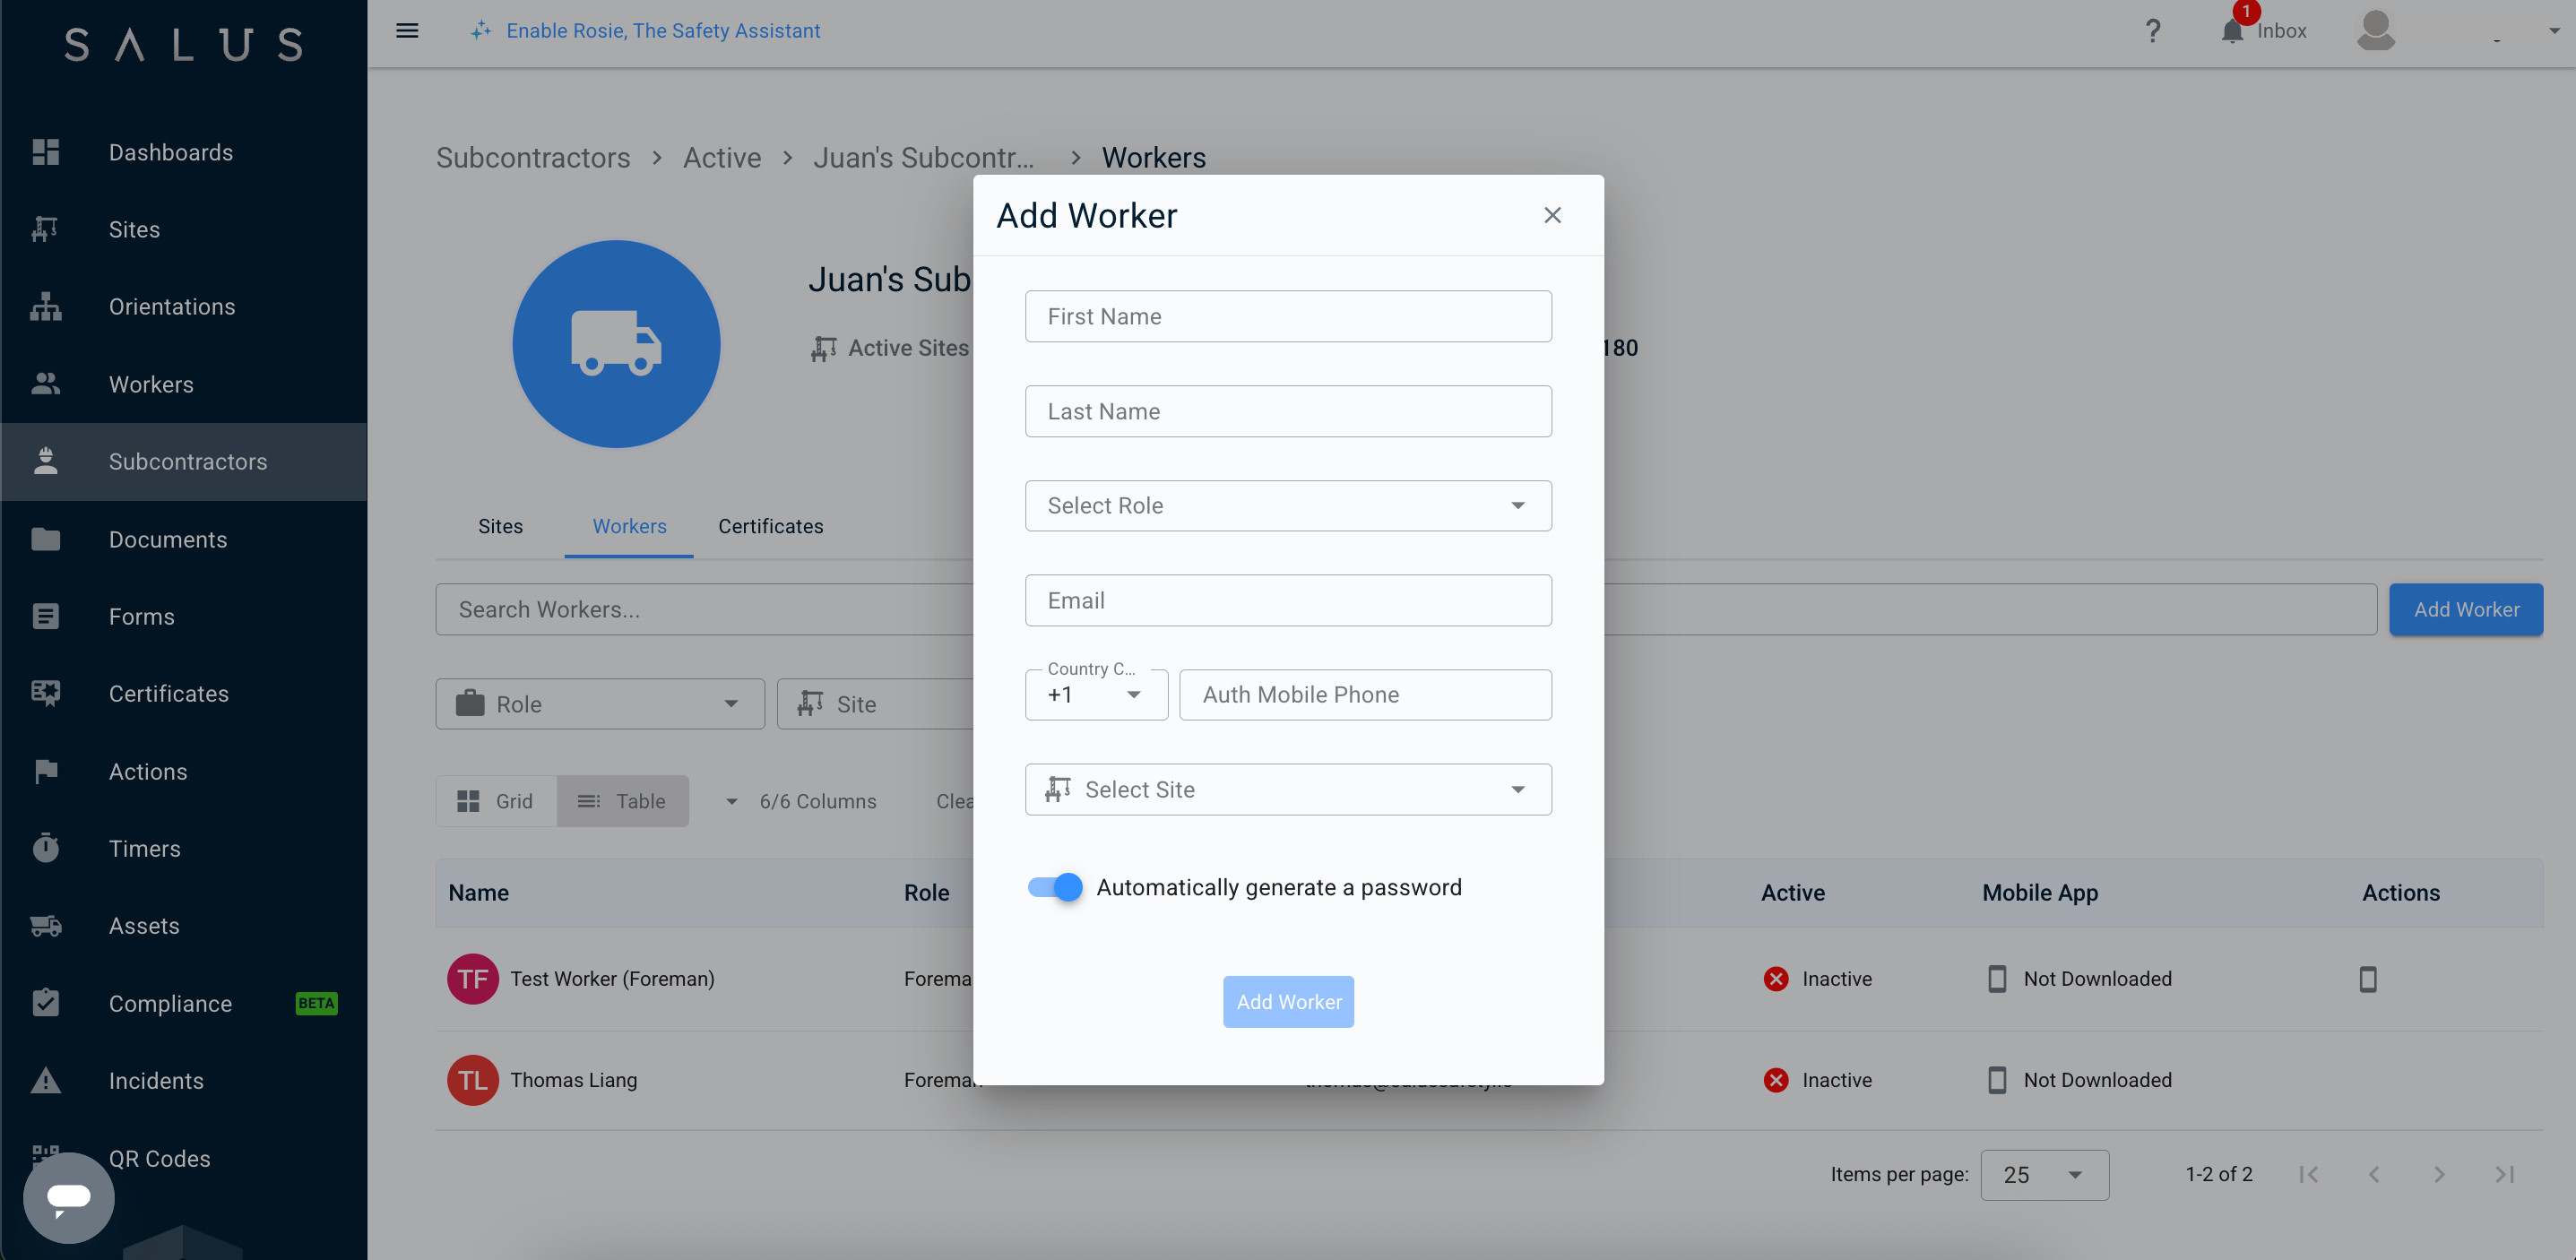Click the user profile avatar
This screenshot has width=2576, height=1260.
tap(2375, 30)
